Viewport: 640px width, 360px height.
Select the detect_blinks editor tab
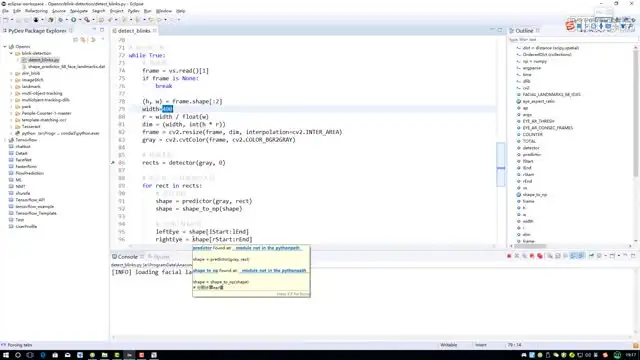tap(134, 31)
